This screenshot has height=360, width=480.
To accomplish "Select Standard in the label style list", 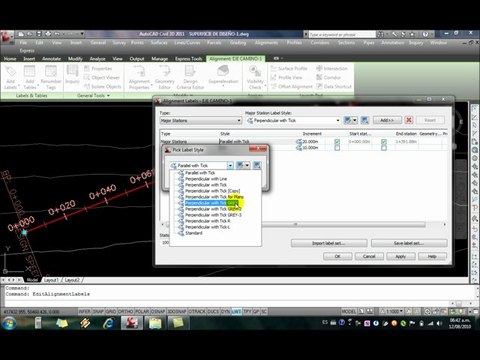I will tap(194, 233).
